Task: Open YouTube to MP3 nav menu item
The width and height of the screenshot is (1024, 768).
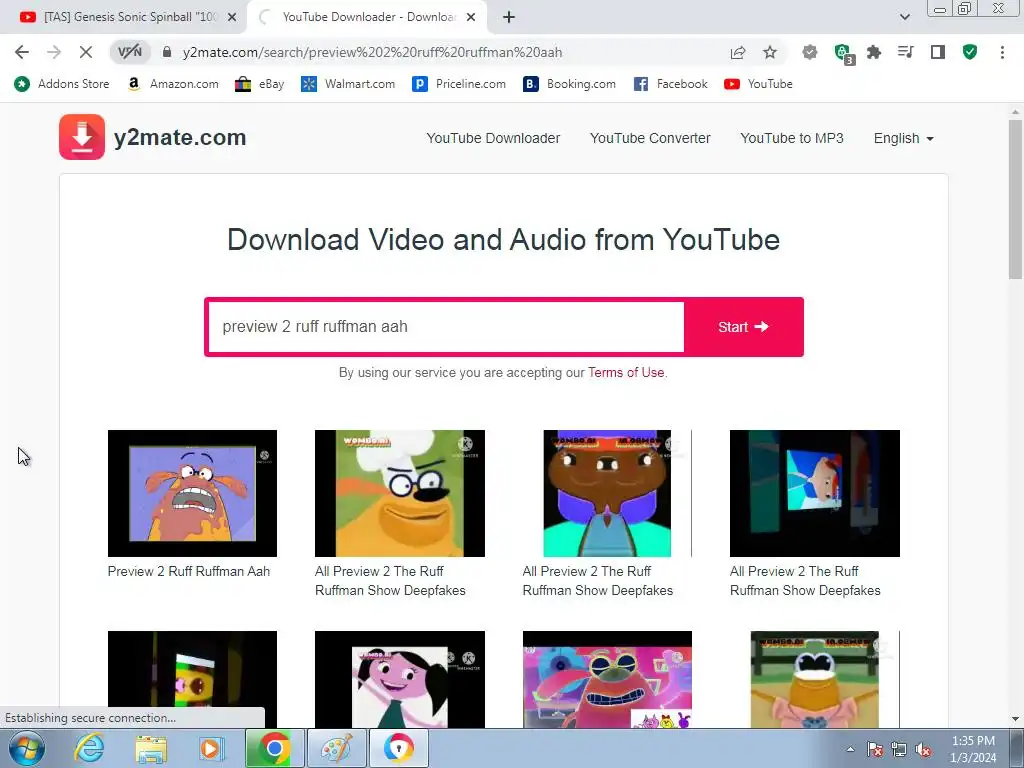Action: [792, 138]
